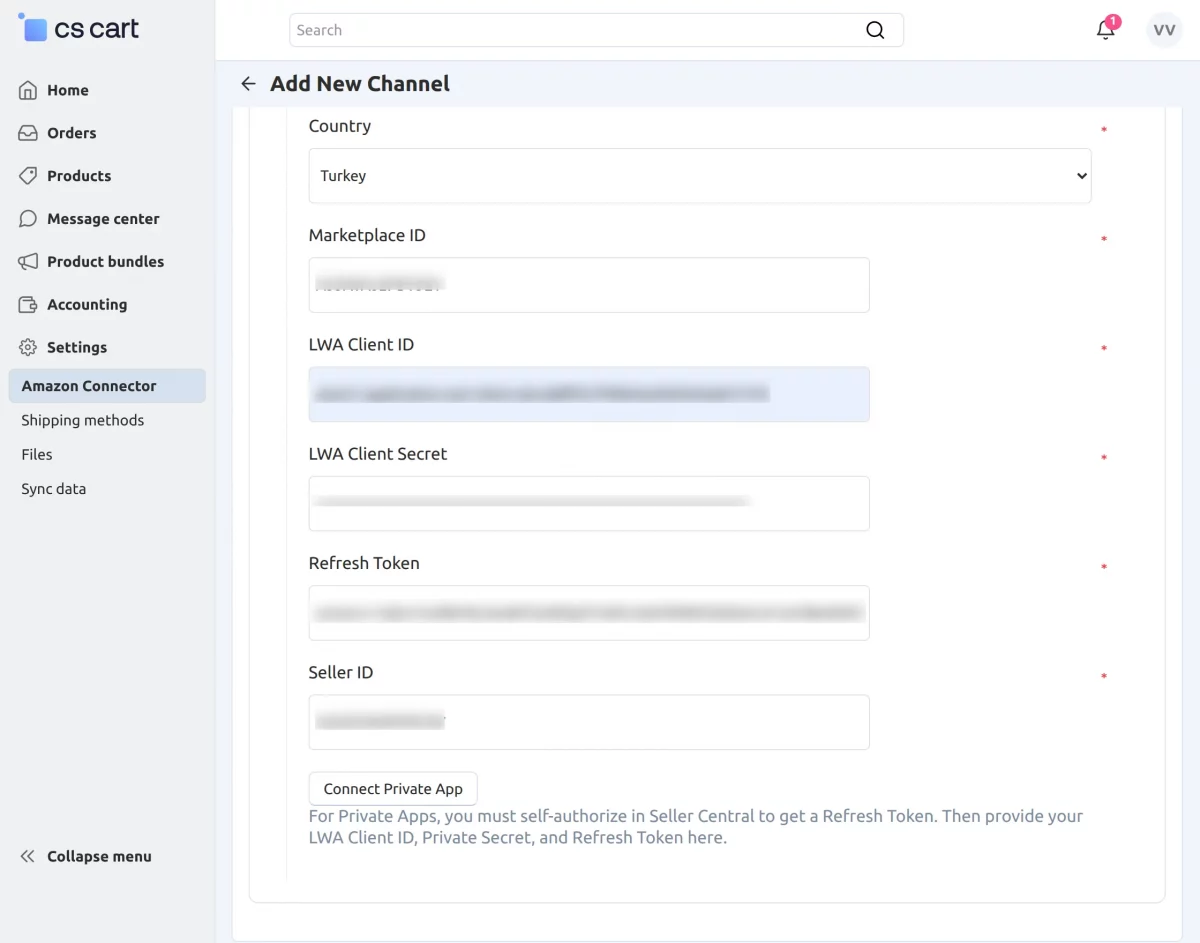Open Product bundles in the sidebar
1200x943 pixels.
tap(107, 262)
